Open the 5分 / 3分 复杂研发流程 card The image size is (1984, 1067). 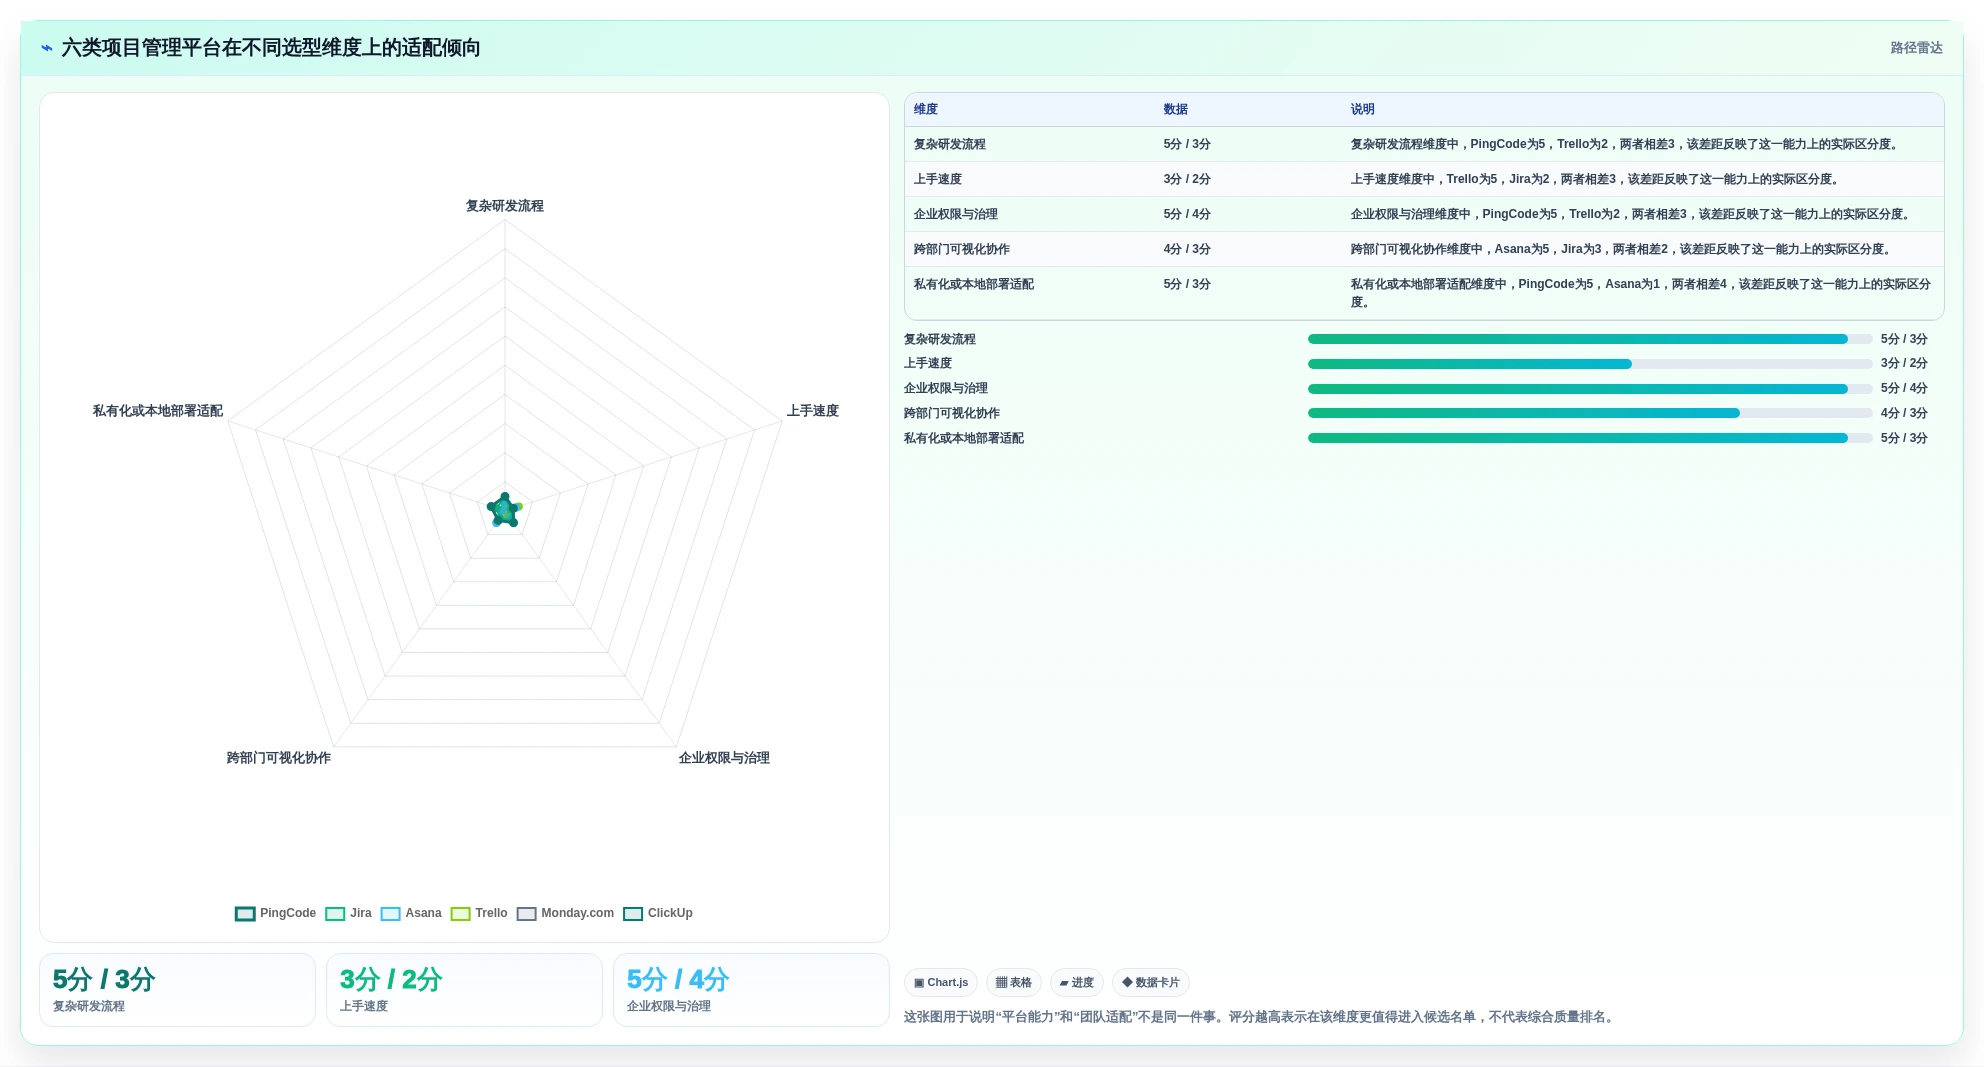tap(177, 990)
